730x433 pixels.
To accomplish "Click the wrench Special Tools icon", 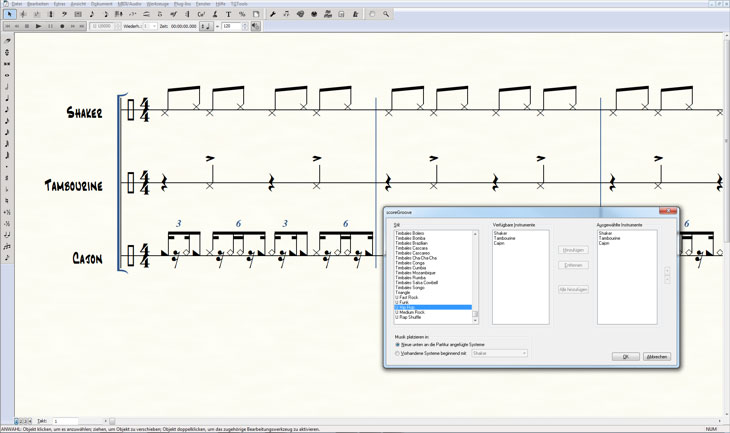I will coord(273,15).
